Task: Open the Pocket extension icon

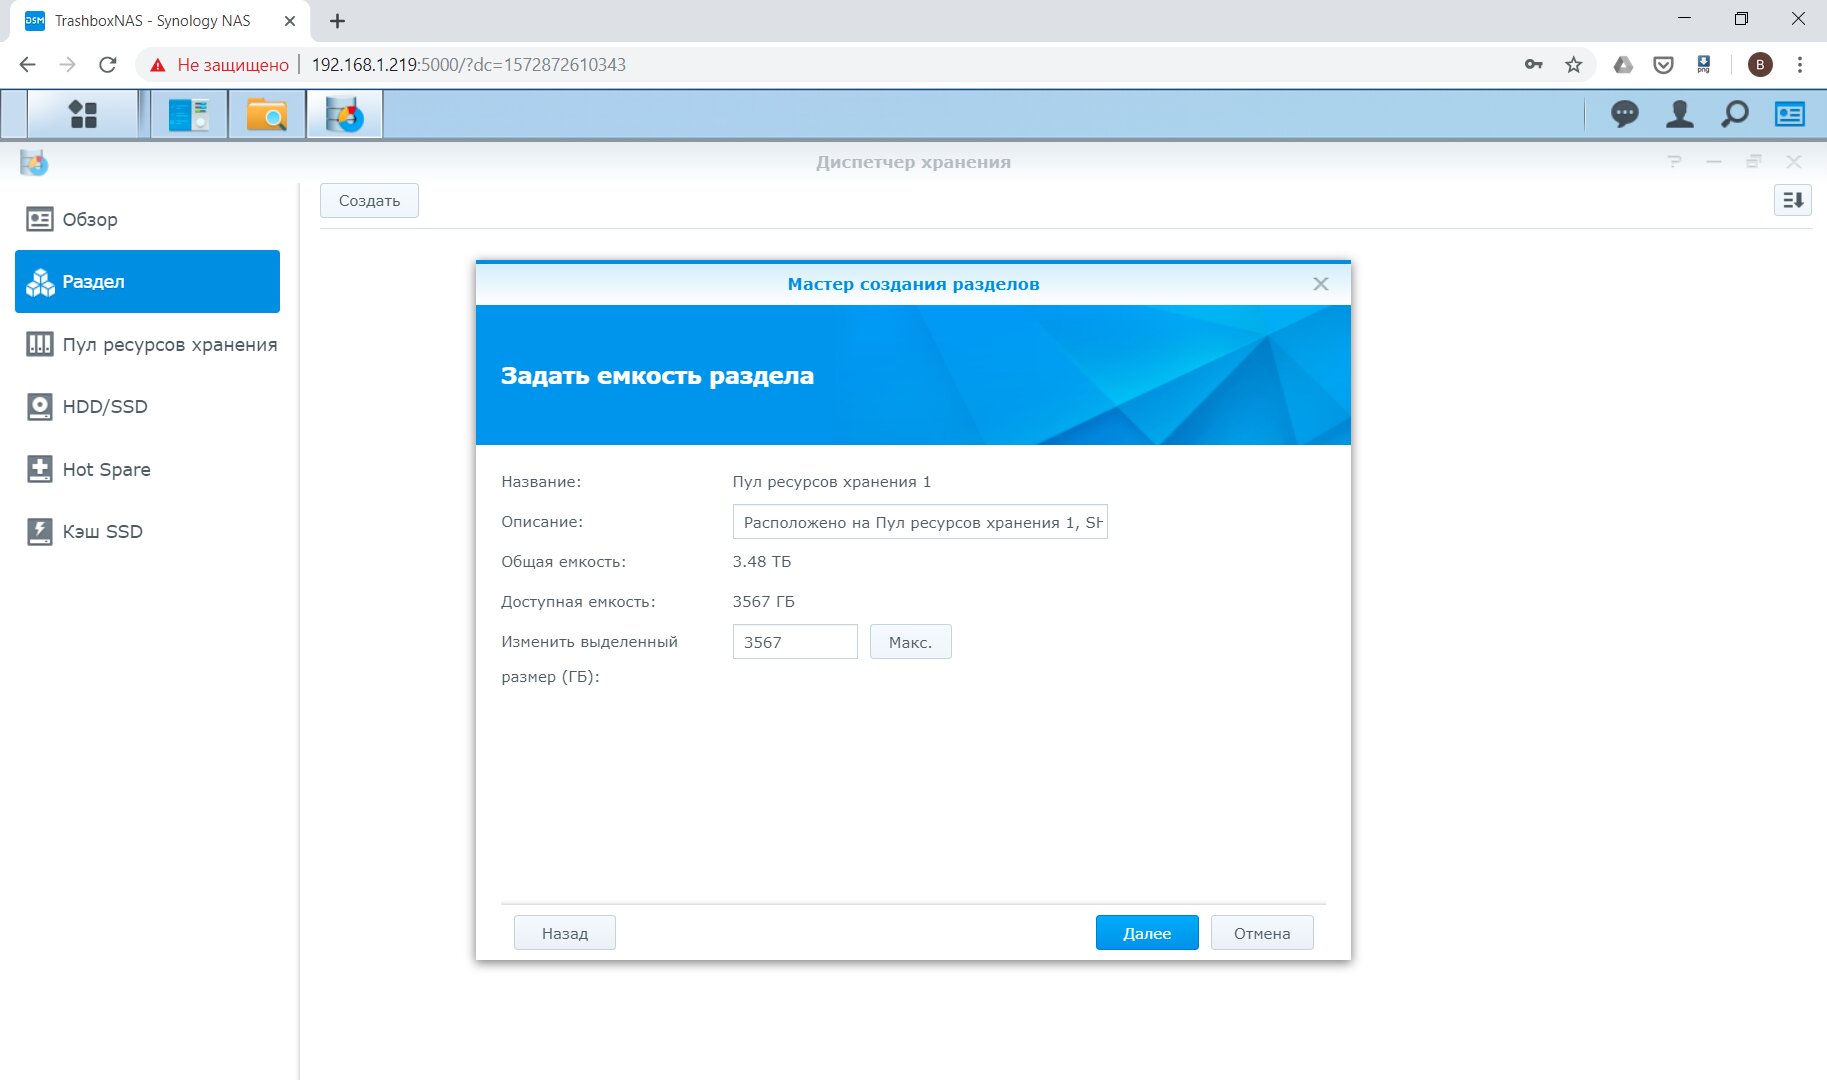Action: [x=1663, y=65]
